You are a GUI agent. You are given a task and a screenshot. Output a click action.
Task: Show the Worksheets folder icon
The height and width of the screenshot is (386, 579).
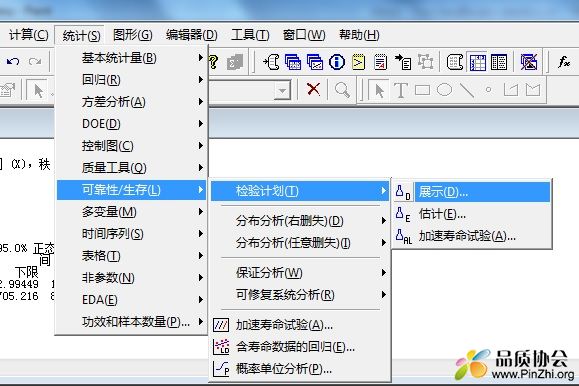(293, 62)
